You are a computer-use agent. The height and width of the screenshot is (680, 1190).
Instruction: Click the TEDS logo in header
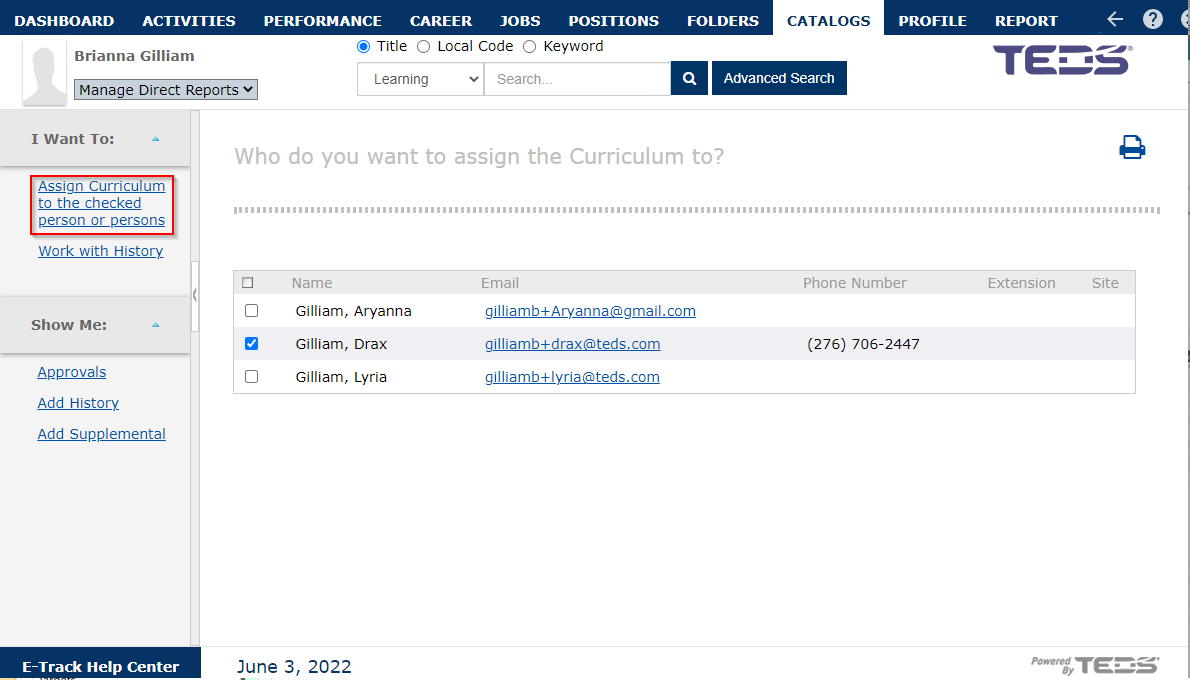coord(1062,60)
